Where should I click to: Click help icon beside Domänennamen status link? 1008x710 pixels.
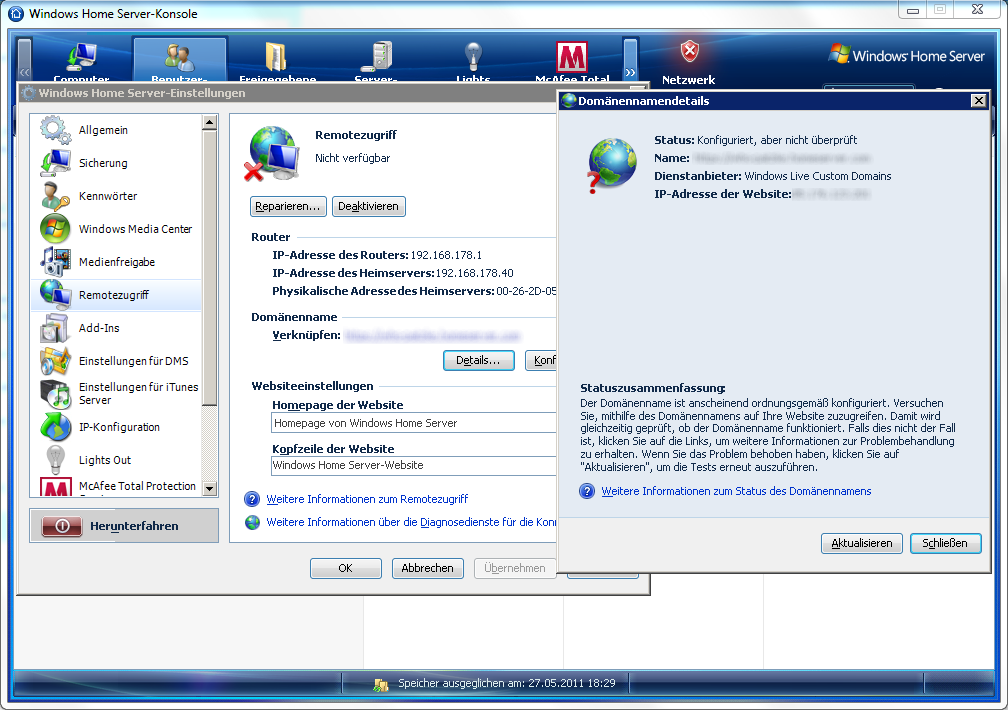point(587,491)
